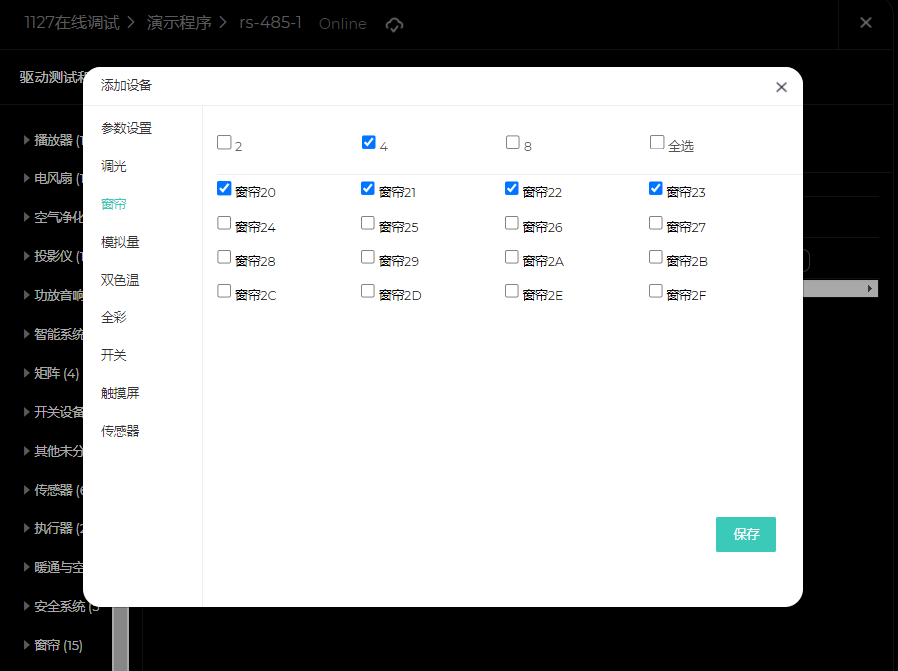The width and height of the screenshot is (898, 671).
Task: Check 窗帘27
Action: click(x=656, y=223)
